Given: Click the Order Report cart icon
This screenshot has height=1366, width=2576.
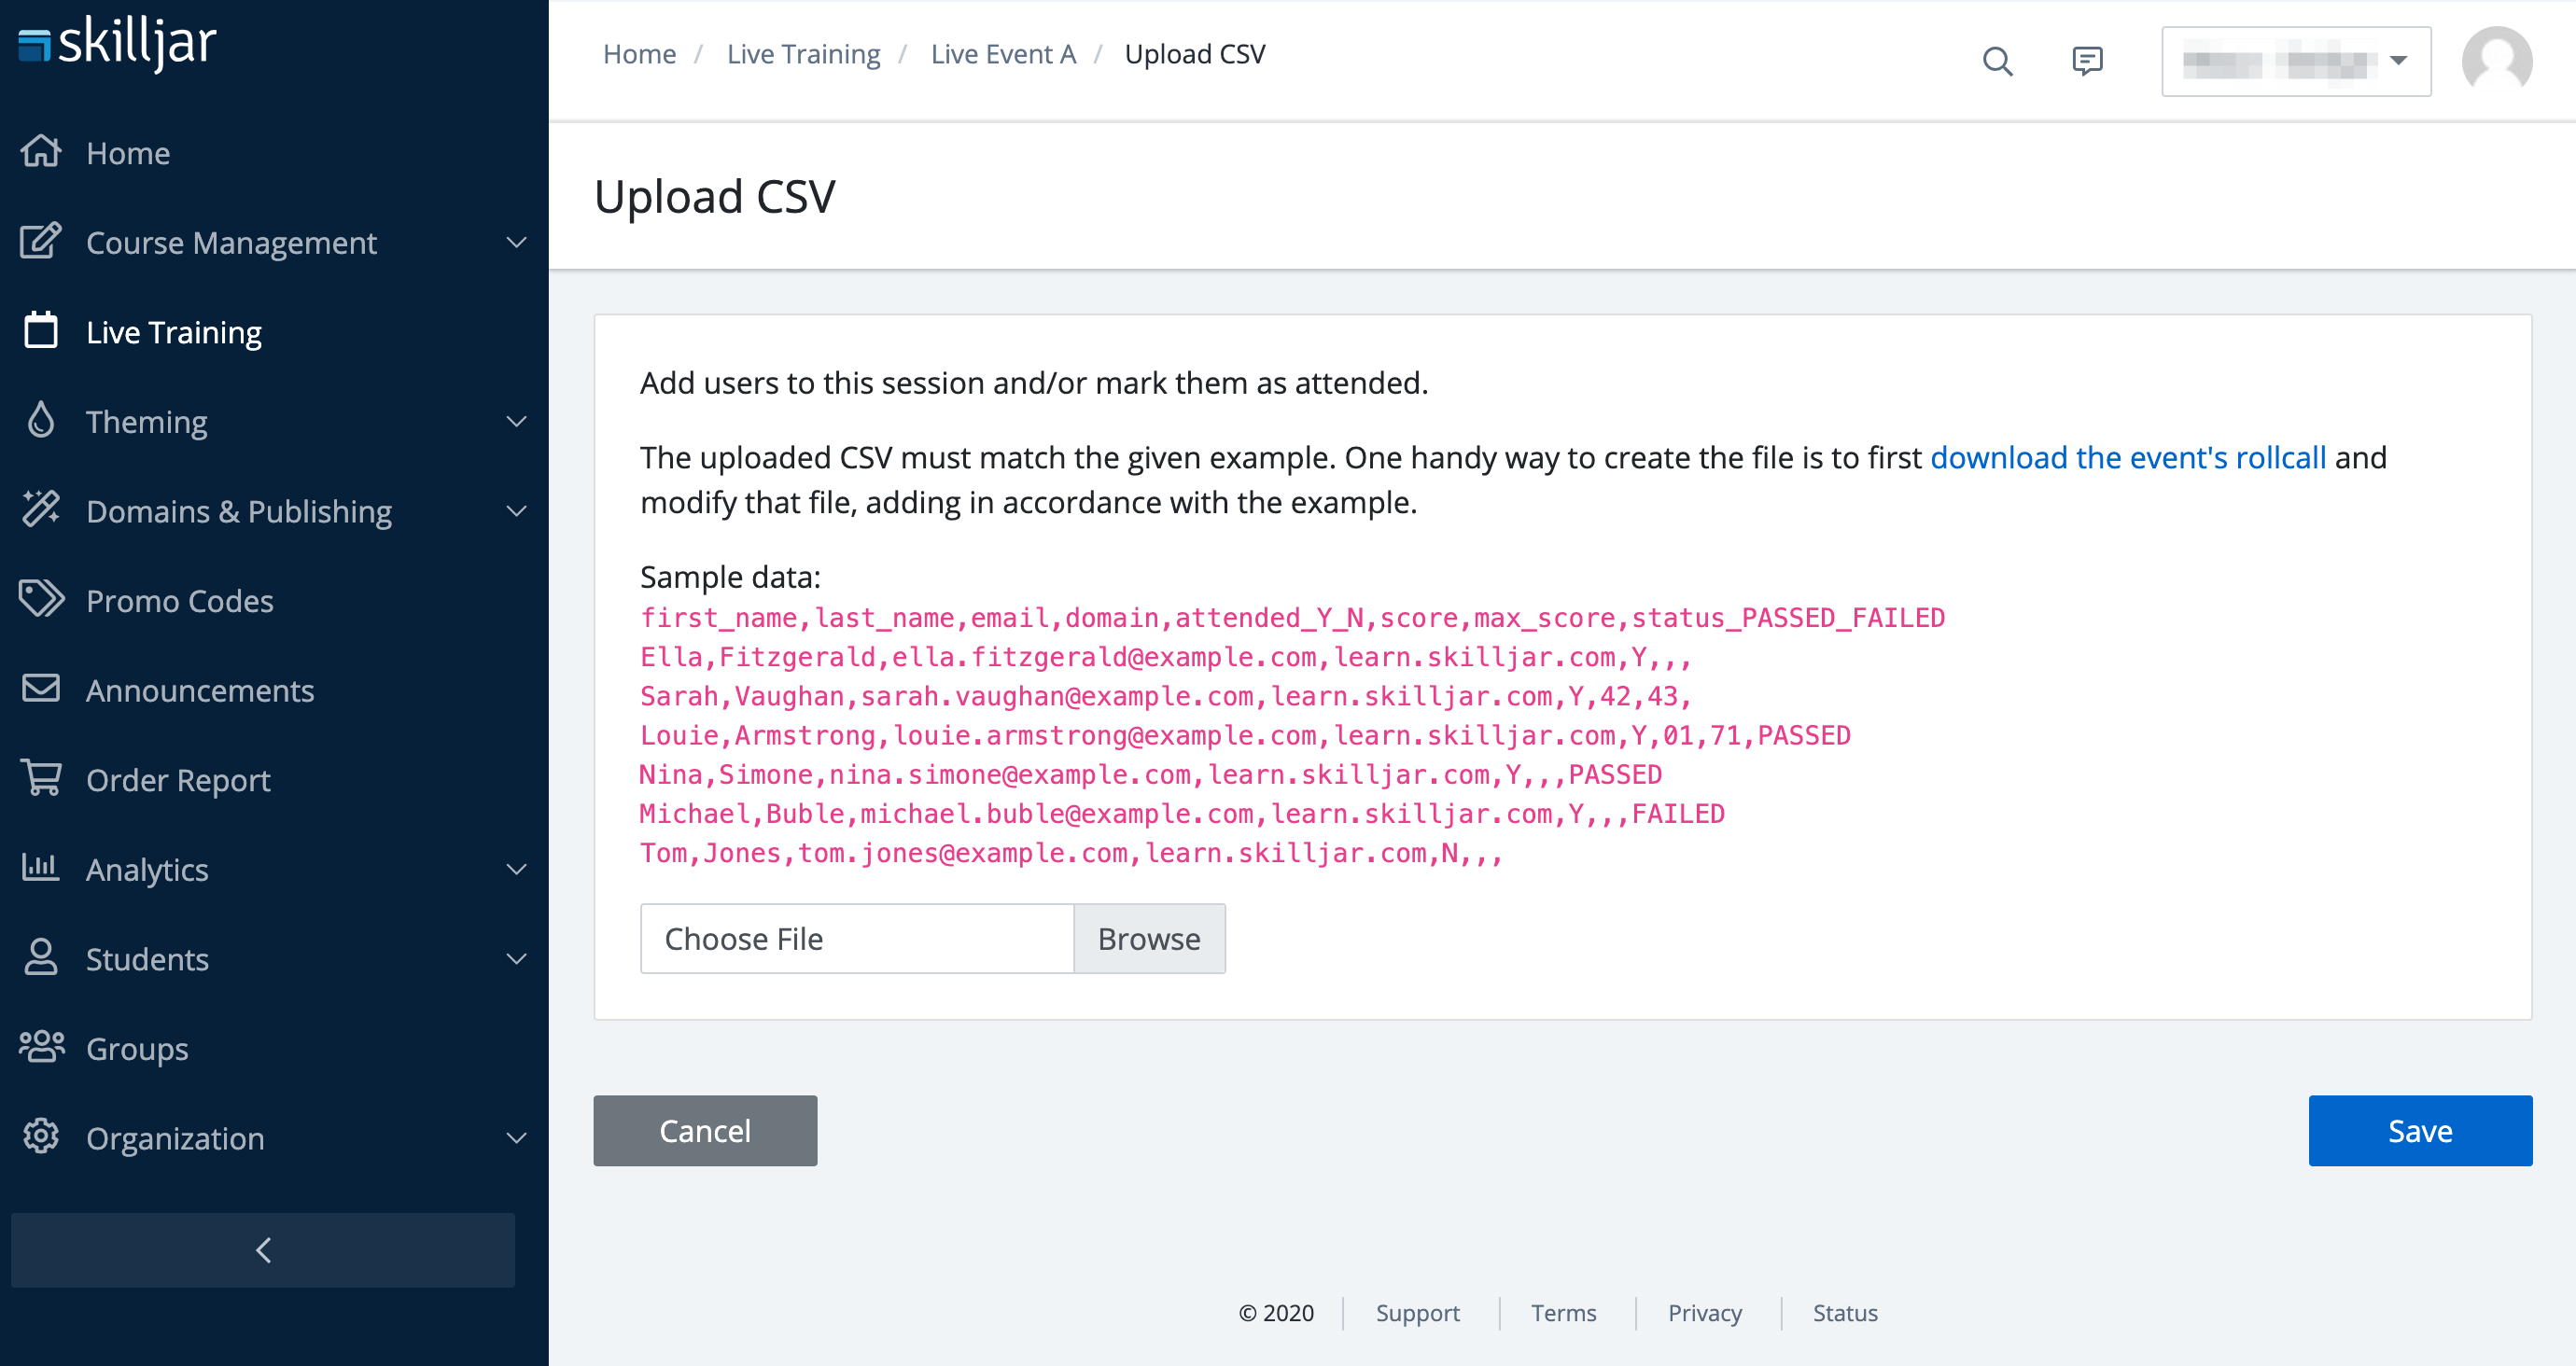Looking at the screenshot, I should pyautogui.click(x=40, y=779).
